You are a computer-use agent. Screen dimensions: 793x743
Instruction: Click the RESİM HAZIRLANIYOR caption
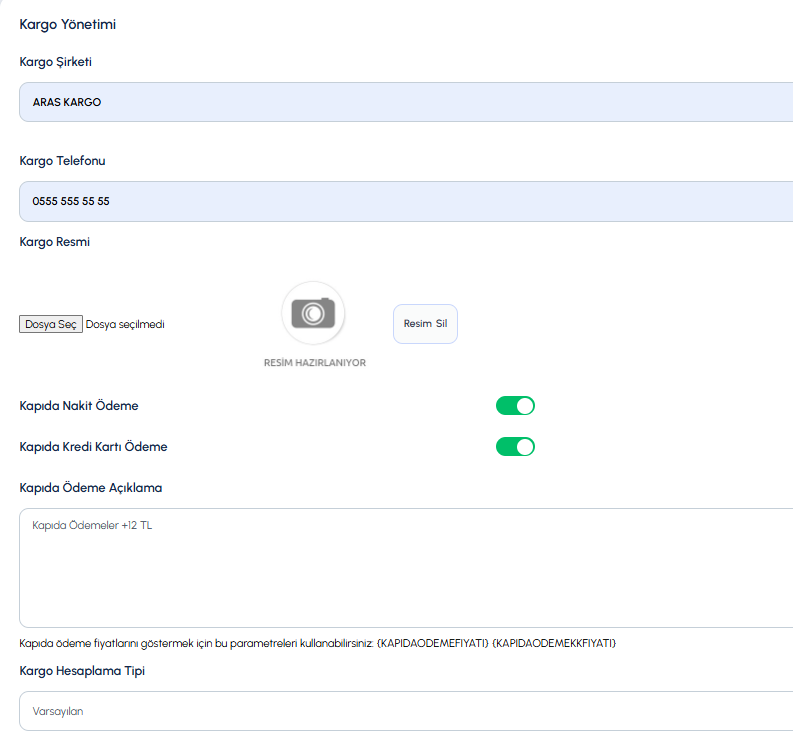[x=315, y=363]
